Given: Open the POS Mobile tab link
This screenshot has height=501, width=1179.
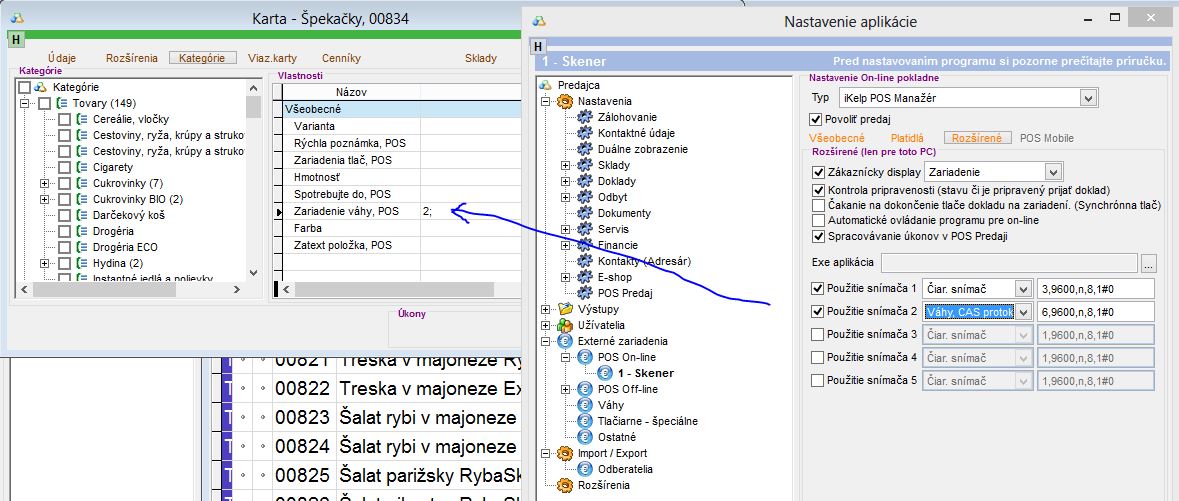Looking at the screenshot, I should [x=1046, y=138].
